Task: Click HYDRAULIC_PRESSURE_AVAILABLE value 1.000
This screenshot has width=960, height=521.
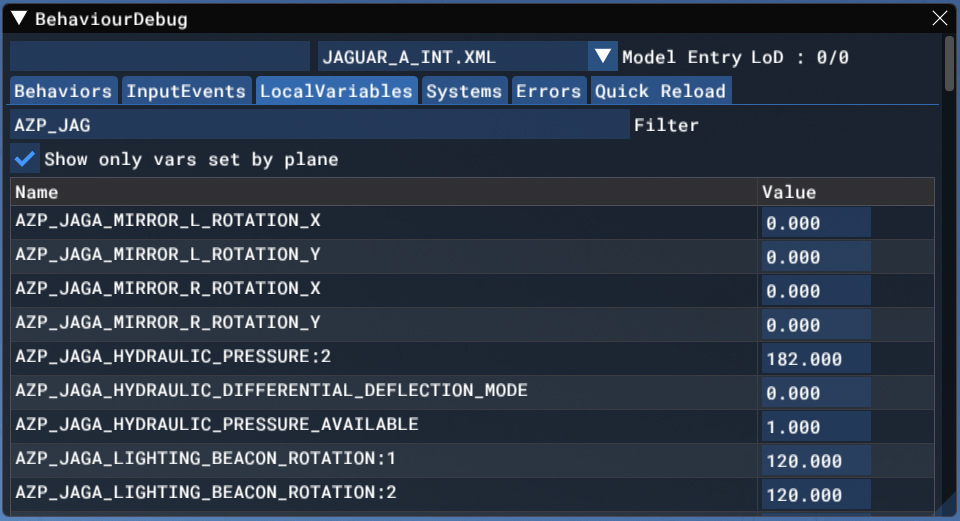Action: [x=815, y=427]
